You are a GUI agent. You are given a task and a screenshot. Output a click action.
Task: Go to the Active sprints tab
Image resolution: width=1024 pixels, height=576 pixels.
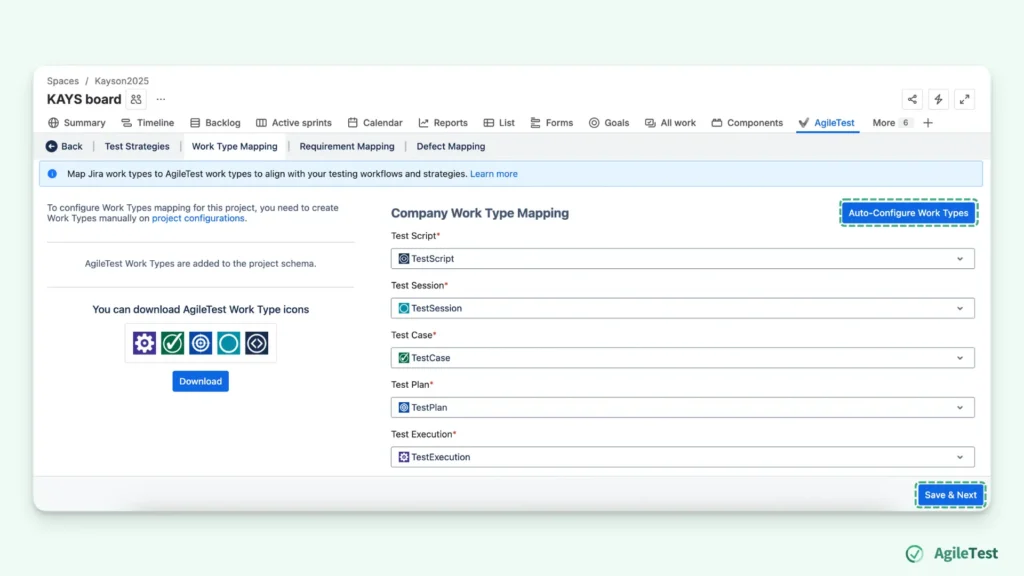[294, 123]
